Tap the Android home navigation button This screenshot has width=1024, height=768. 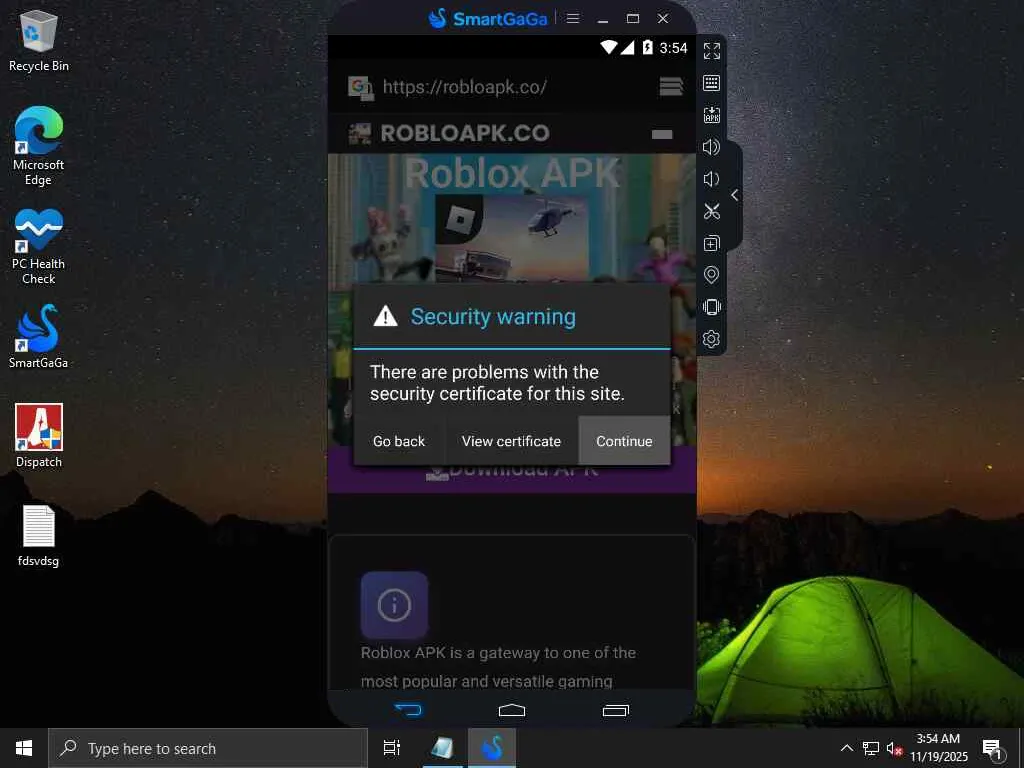tap(512, 710)
